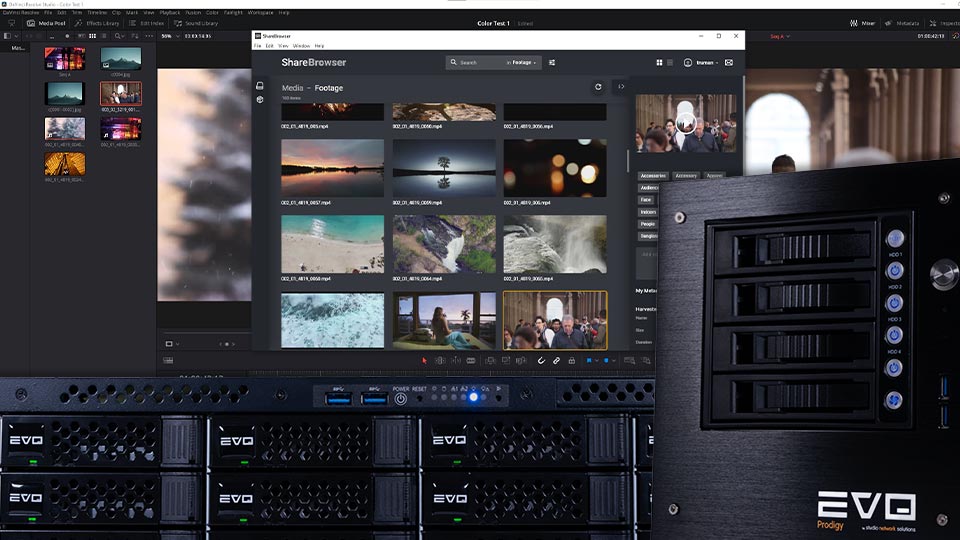Screen dimensions: 960x540
Task: Toggle Resolve bin list sidebar icon
Action: tap(7, 36)
